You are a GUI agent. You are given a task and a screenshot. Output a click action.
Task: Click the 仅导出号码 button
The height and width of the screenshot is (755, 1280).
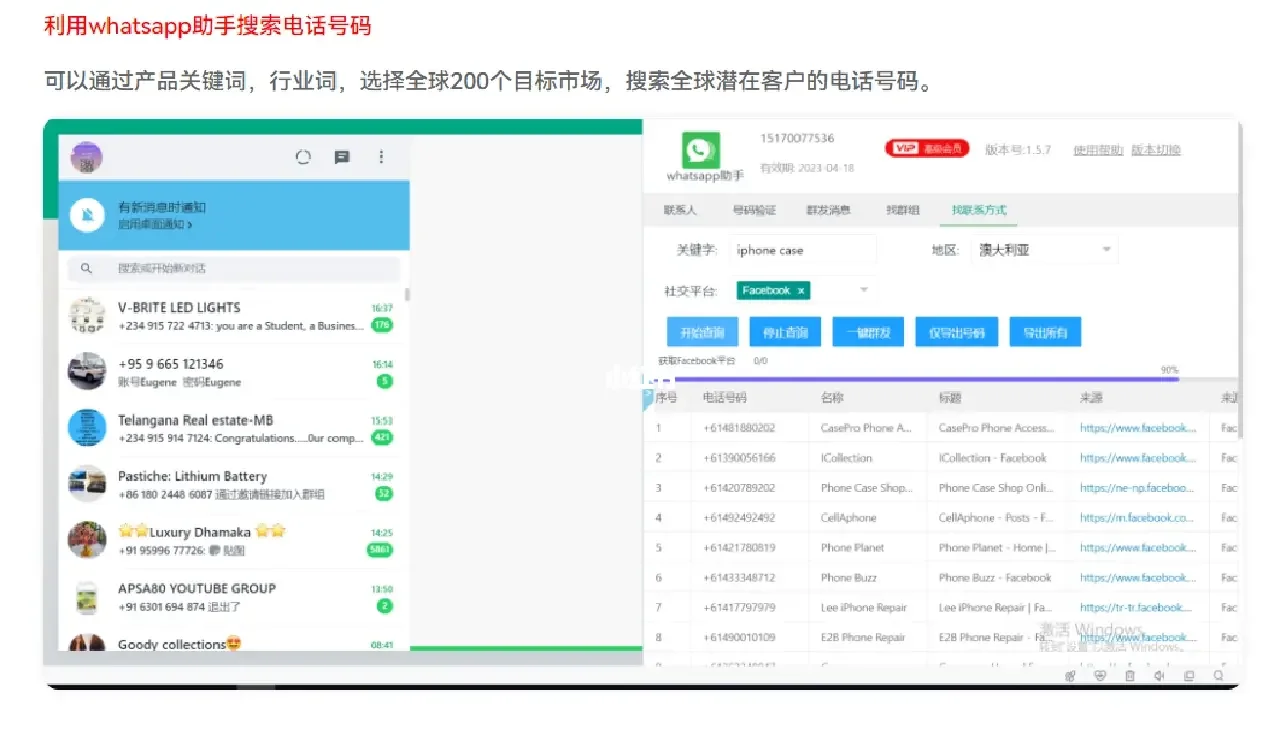click(957, 333)
